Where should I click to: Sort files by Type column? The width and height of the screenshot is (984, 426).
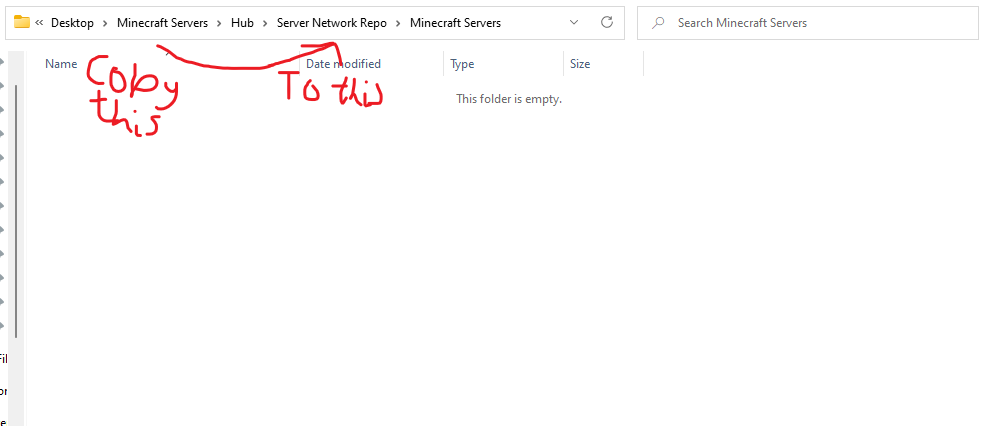coord(462,64)
